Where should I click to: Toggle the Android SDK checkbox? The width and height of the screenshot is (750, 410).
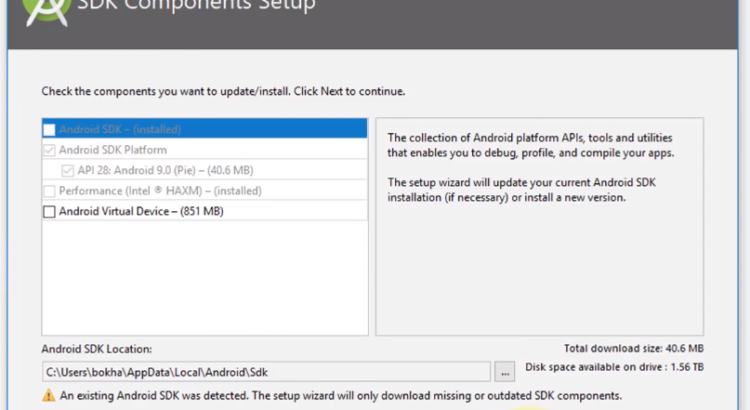(x=49, y=129)
